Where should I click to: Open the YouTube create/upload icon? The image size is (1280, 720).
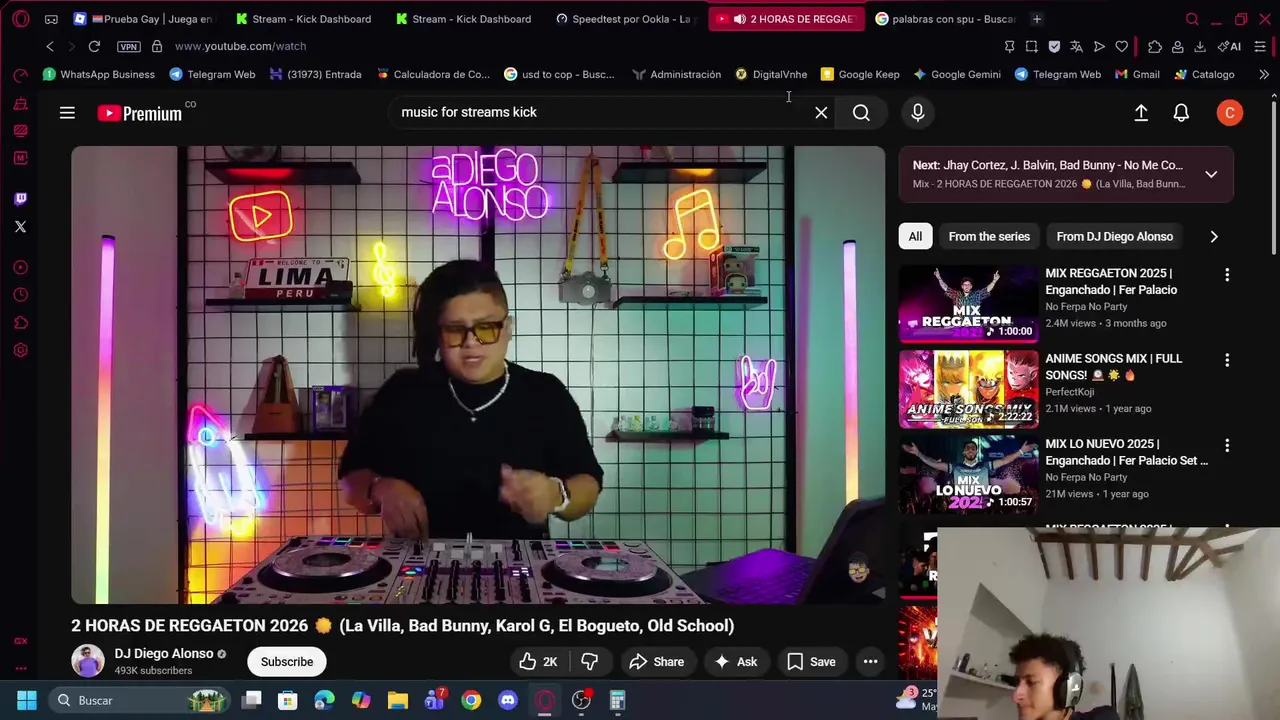pyautogui.click(x=1141, y=113)
